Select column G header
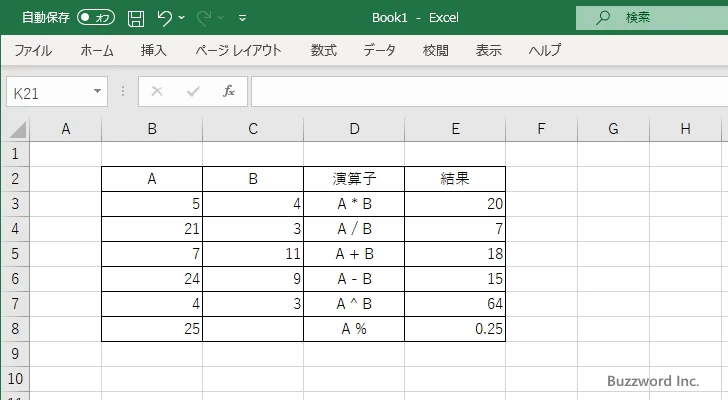Screen dimensions: 728x400 [x=613, y=129]
